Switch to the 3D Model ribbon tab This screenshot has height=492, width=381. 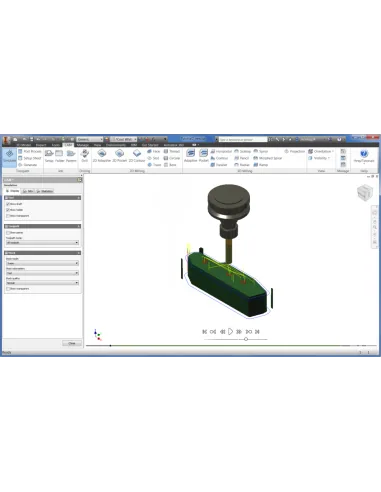pos(24,145)
